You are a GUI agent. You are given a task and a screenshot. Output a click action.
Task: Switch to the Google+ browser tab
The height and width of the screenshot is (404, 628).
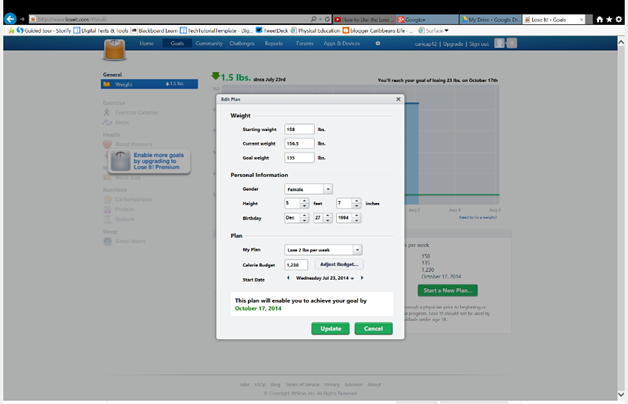(427, 19)
